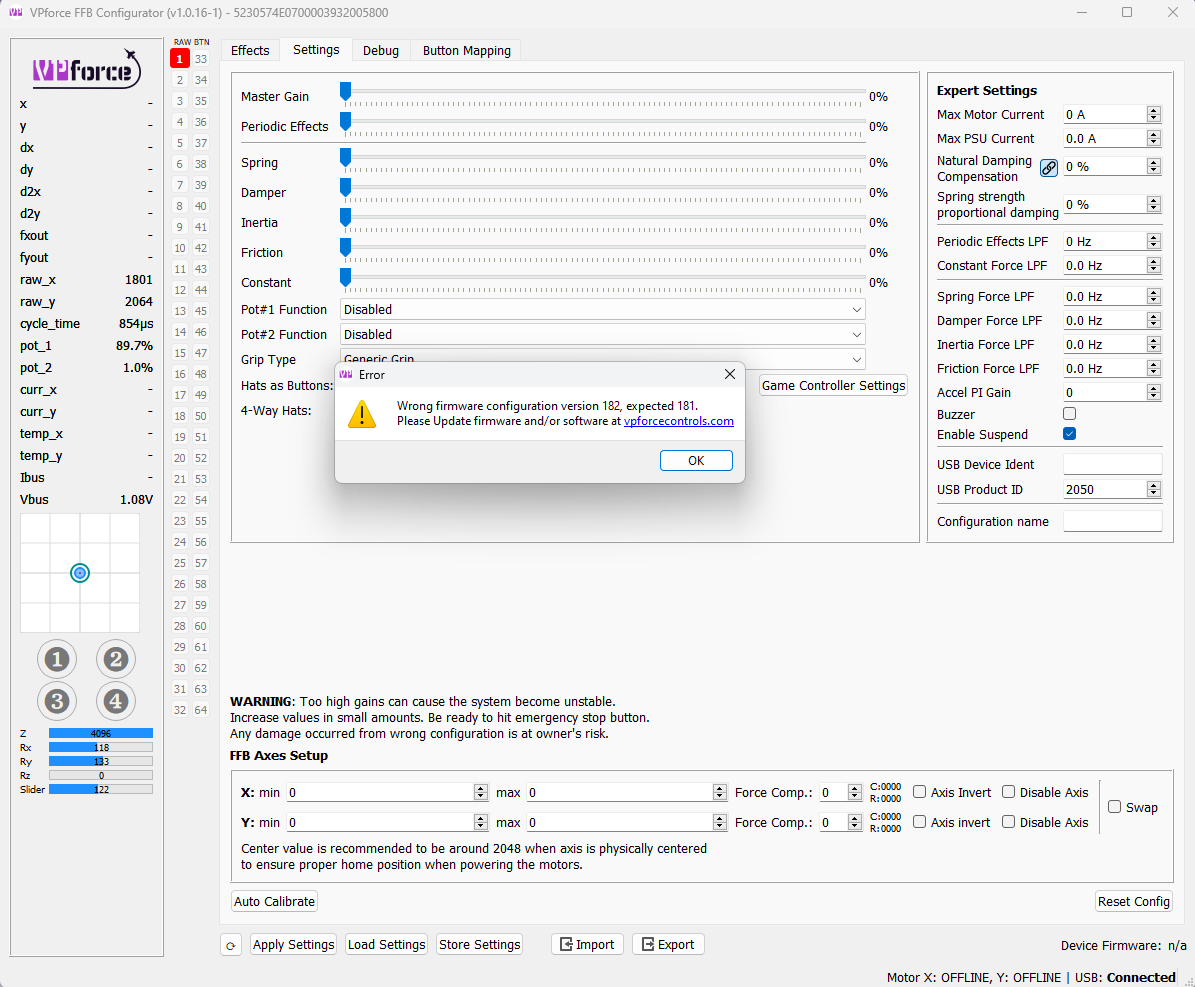Click the yellow warning icon in Error dialog

click(362, 414)
